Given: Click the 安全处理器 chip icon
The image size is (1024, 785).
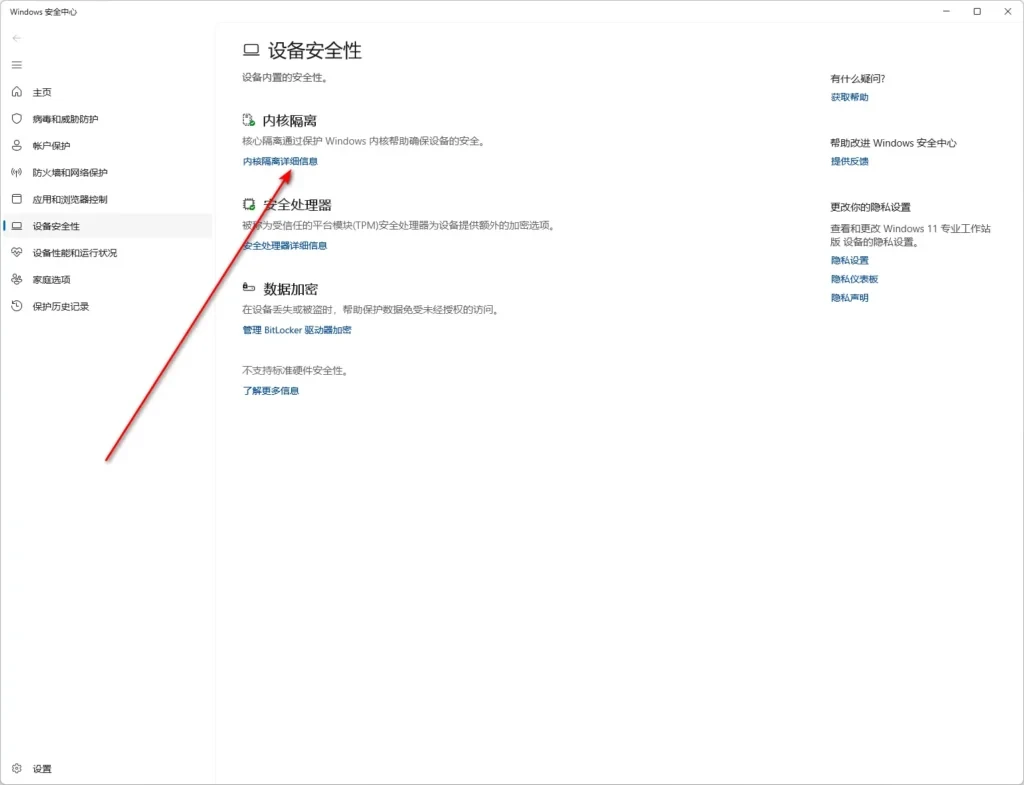Looking at the screenshot, I should (x=249, y=204).
